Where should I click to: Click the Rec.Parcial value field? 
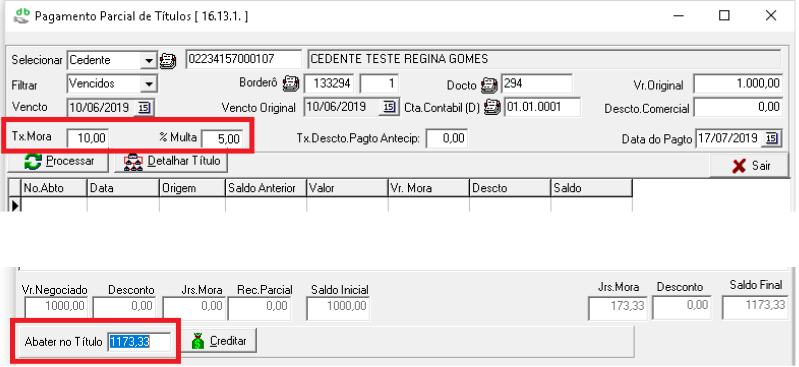coord(259,307)
